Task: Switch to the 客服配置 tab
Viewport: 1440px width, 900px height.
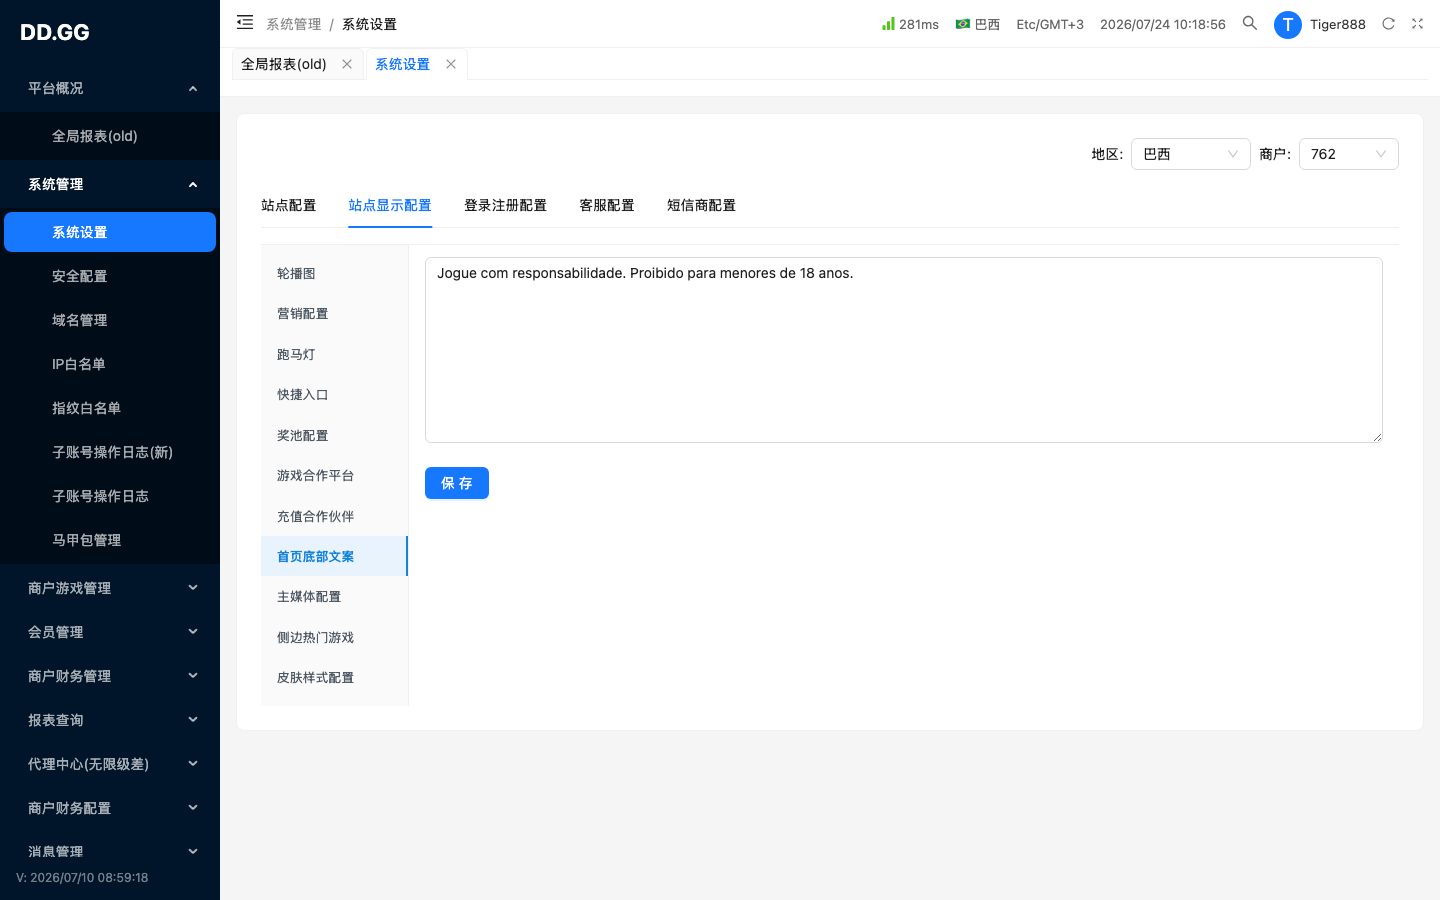Action: click(607, 205)
